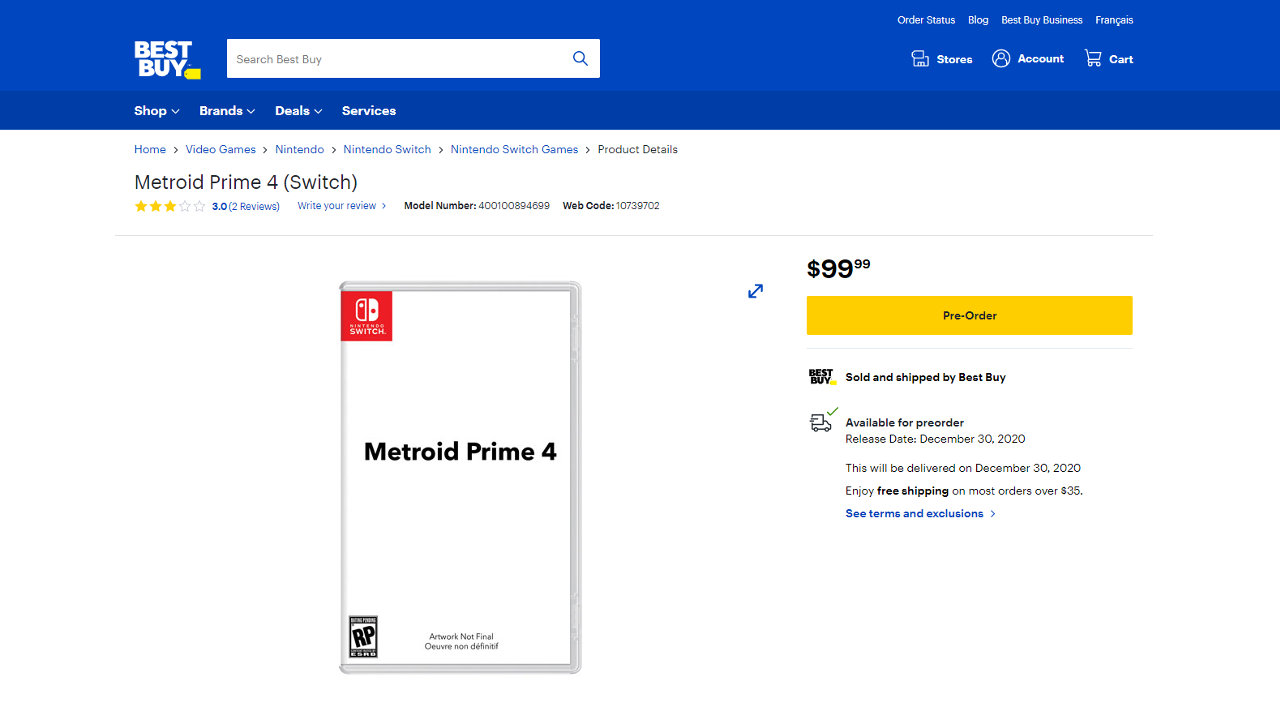This screenshot has width=1280, height=720.
Task: Expand product image with enlarge icon
Action: (756, 291)
